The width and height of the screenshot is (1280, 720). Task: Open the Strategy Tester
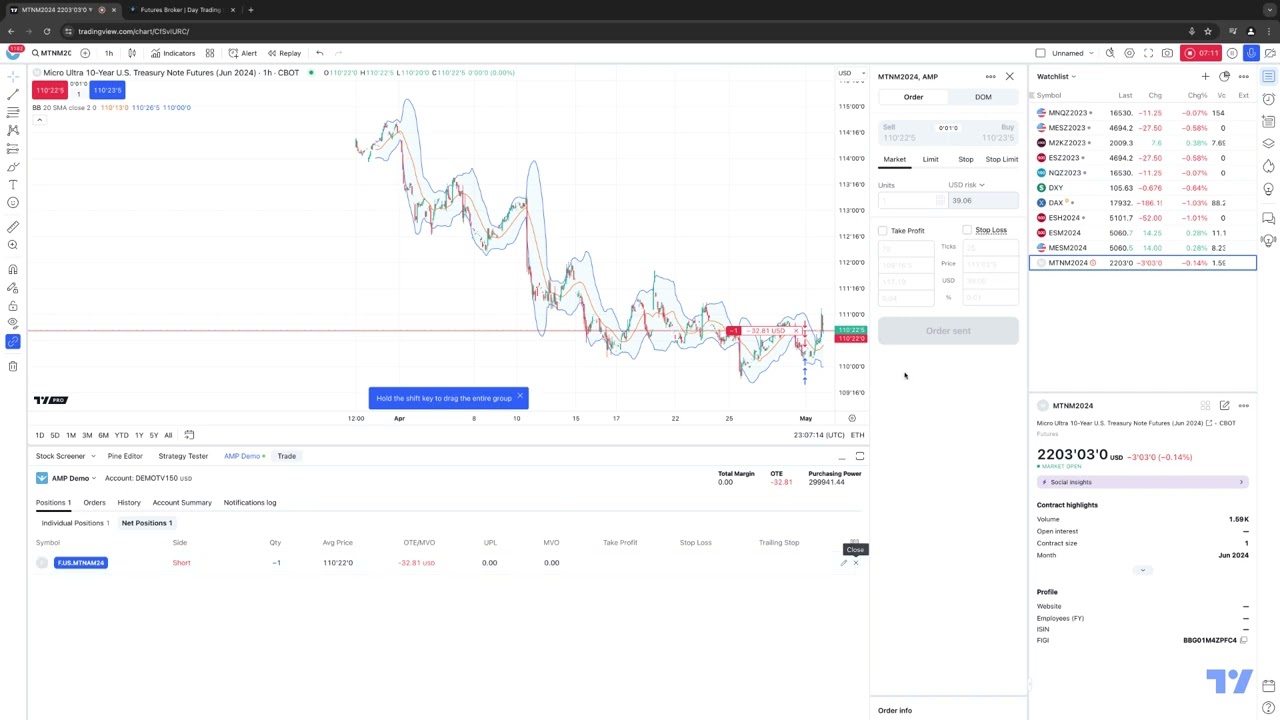click(183, 456)
